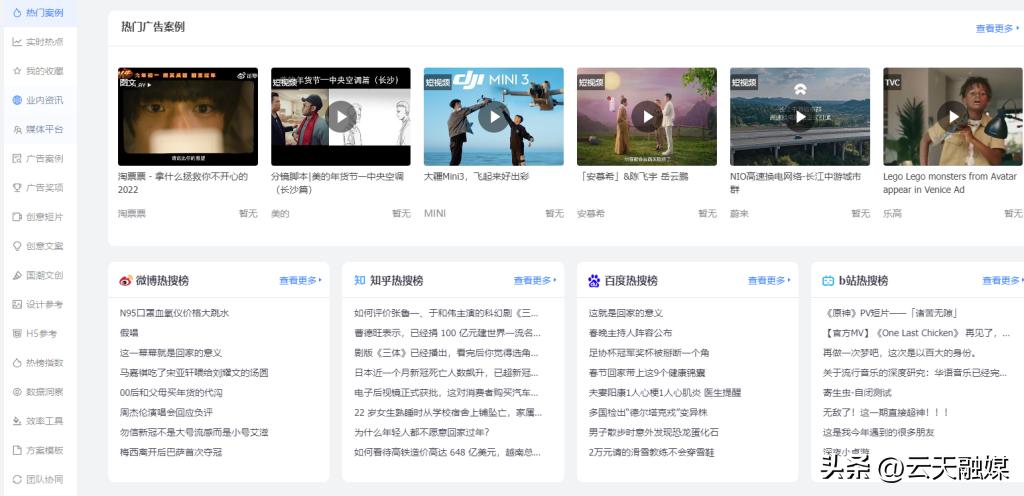Open the 为什么年轻人都不愿意回家过年 question
This screenshot has width=1024, height=496.
[422, 432]
